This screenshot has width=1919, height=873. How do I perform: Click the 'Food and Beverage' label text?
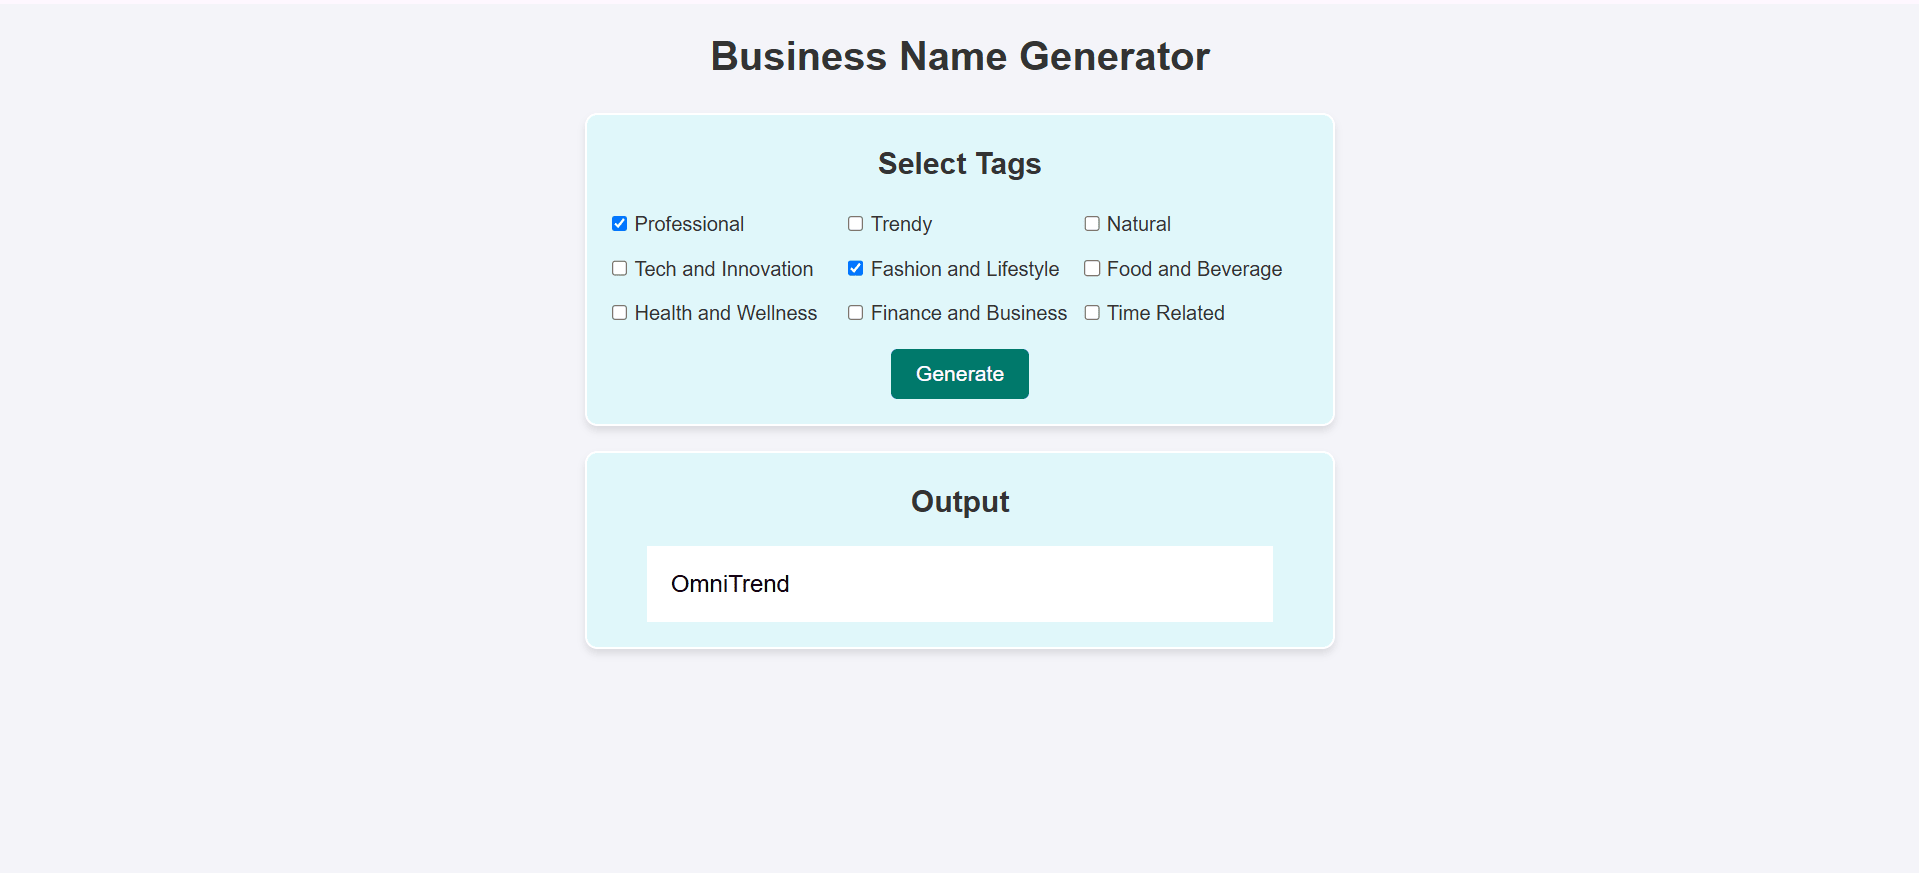(1194, 269)
